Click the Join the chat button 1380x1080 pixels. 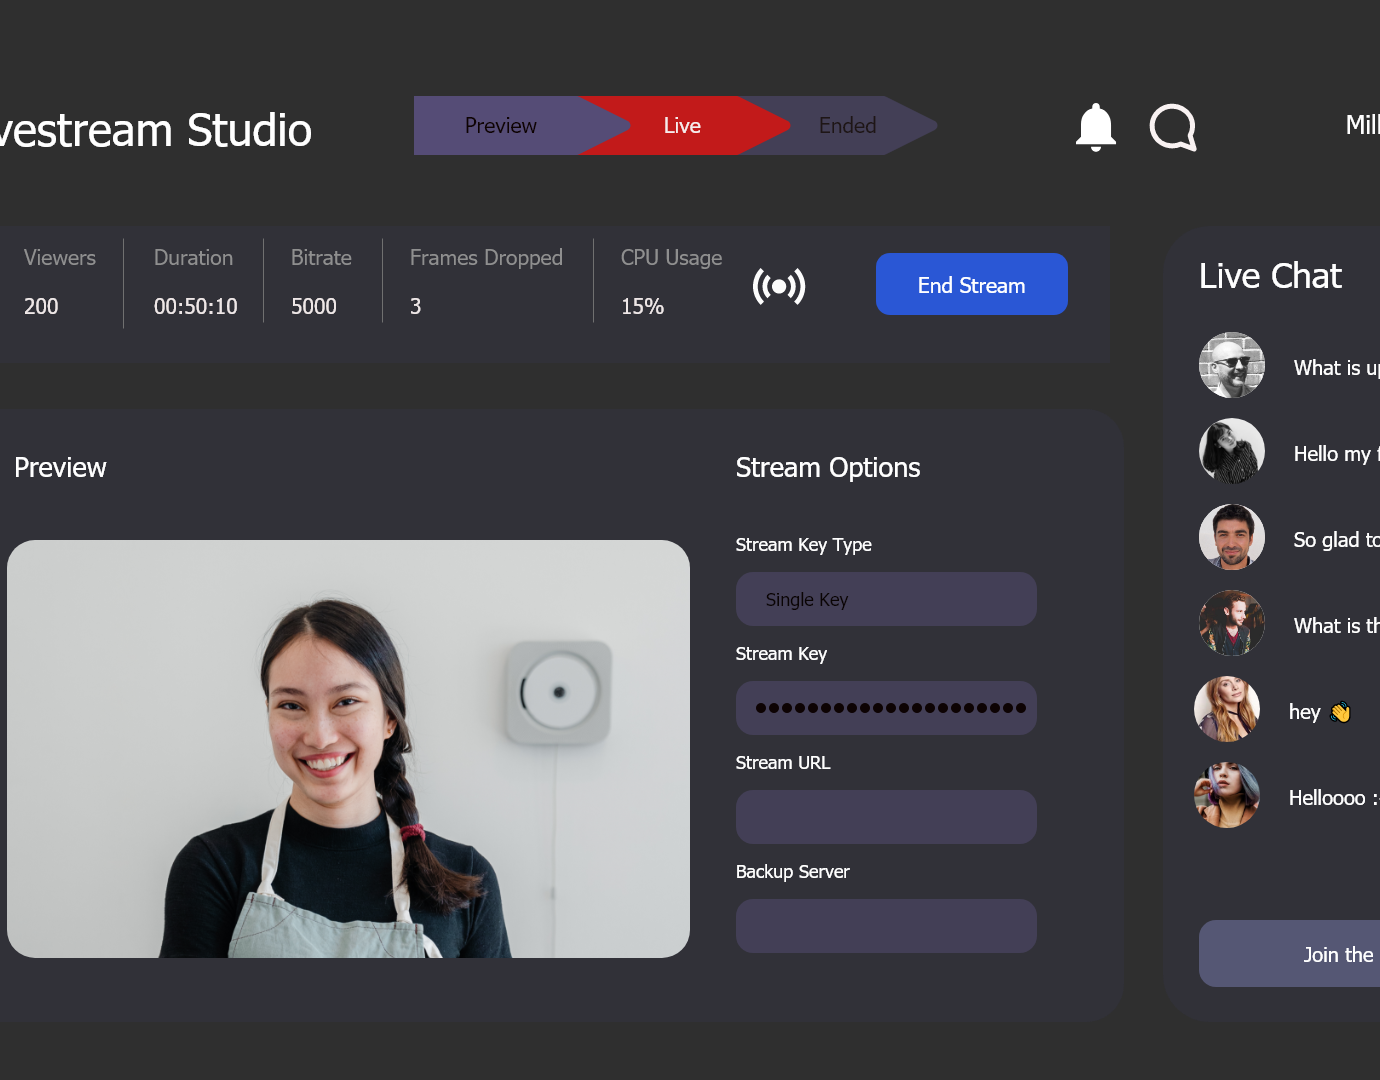coord(1289,954)
